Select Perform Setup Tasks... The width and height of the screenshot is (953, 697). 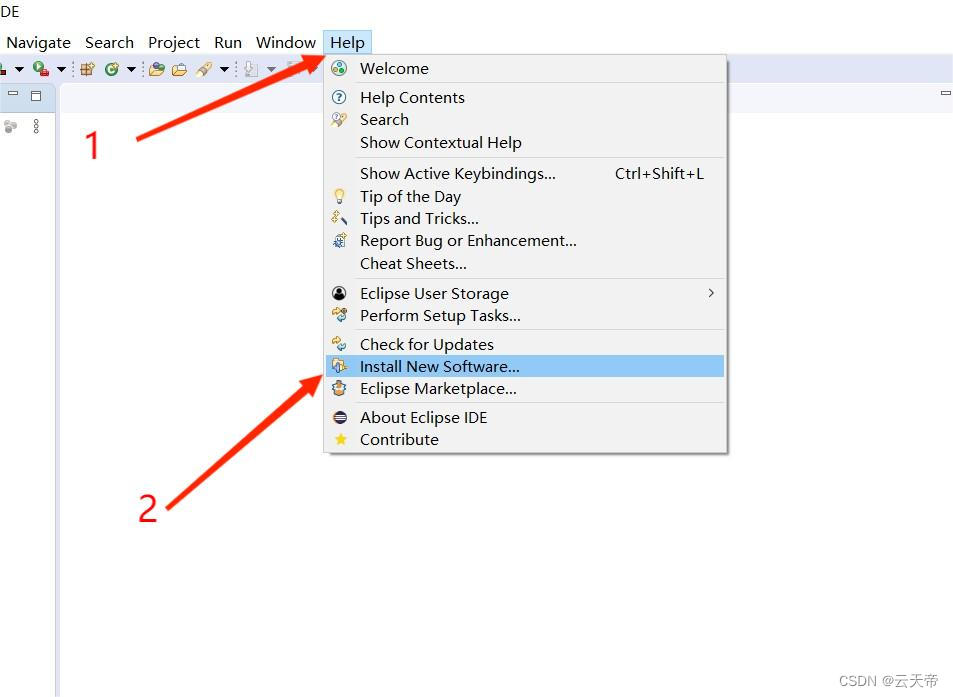526,315
